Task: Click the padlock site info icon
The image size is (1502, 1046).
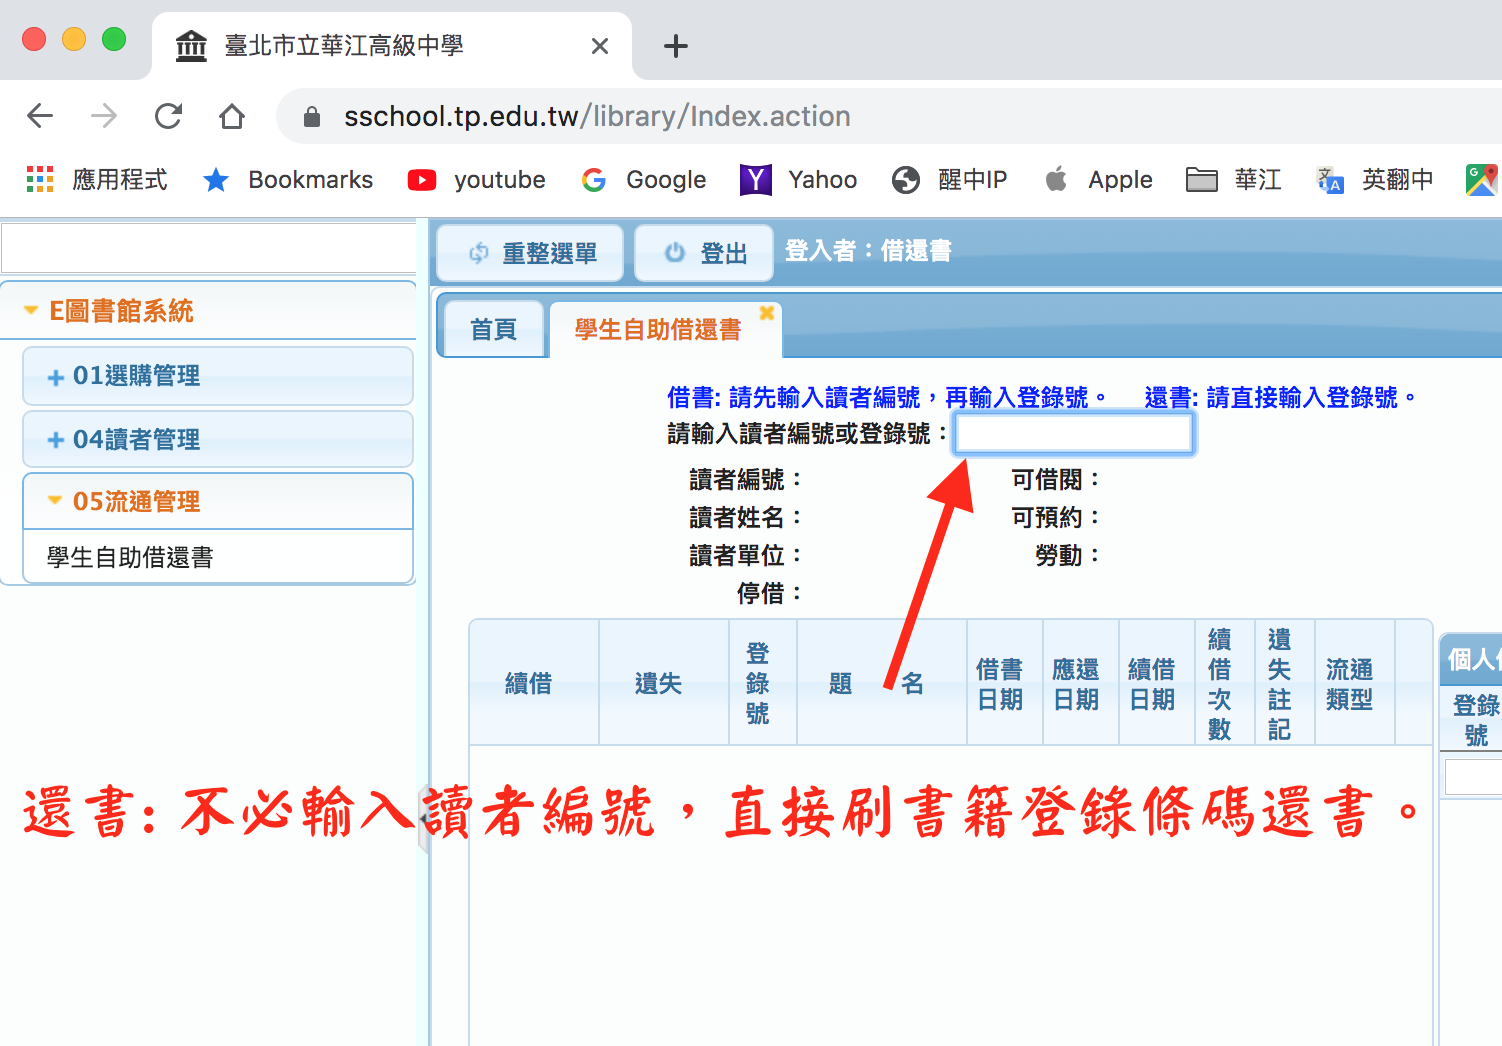Action: pos(311,117)
